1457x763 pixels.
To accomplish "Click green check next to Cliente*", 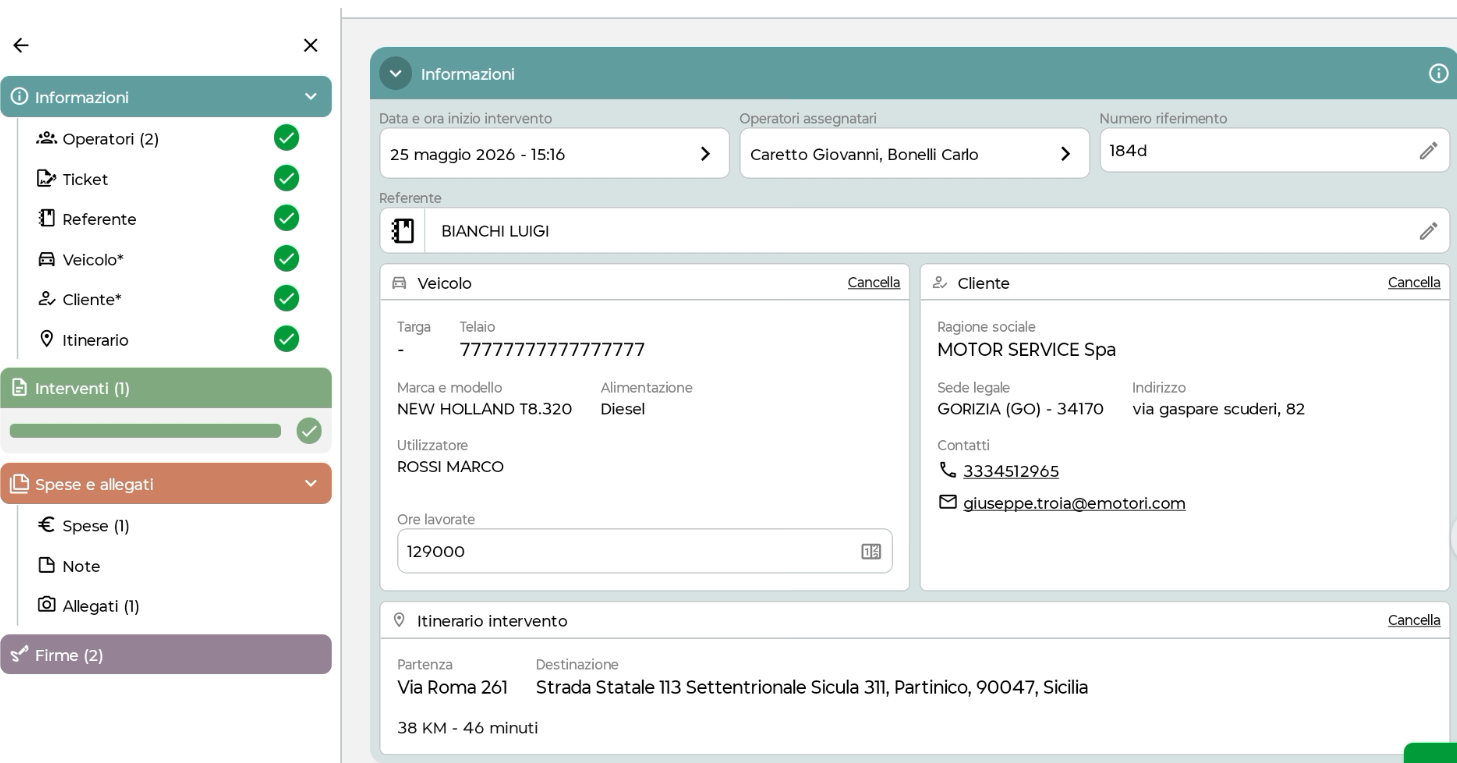I will click(286, 298).
